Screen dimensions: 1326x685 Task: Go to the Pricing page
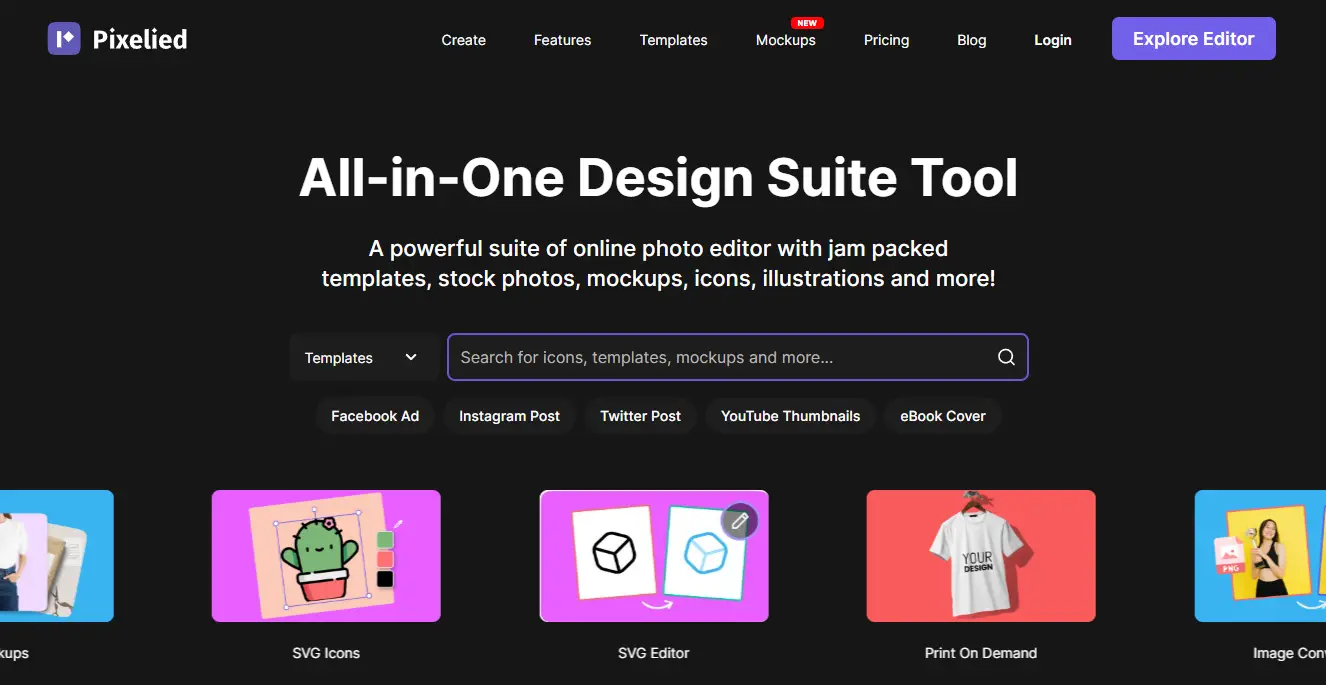(887, 40)
